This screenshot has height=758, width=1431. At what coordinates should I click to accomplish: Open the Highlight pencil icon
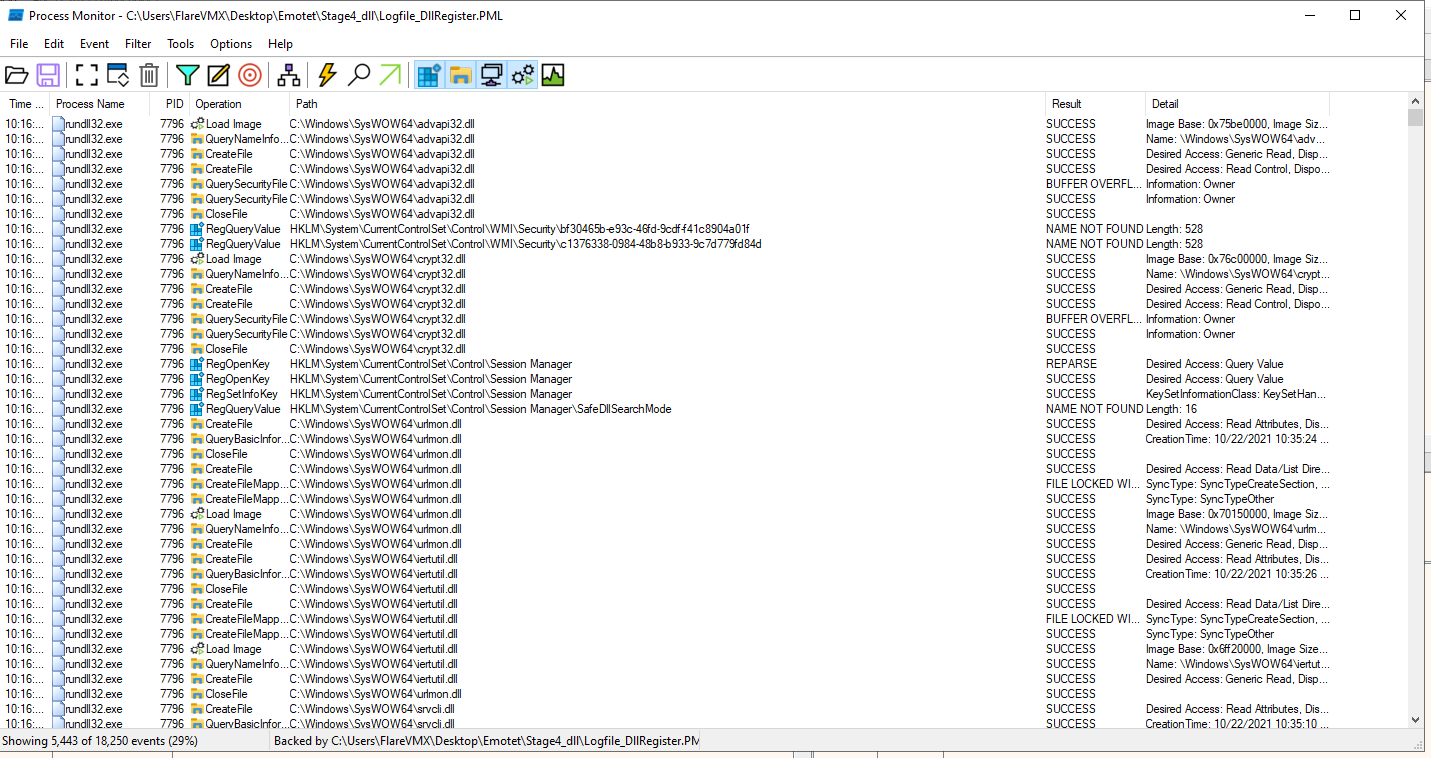(x=218, y=75)
